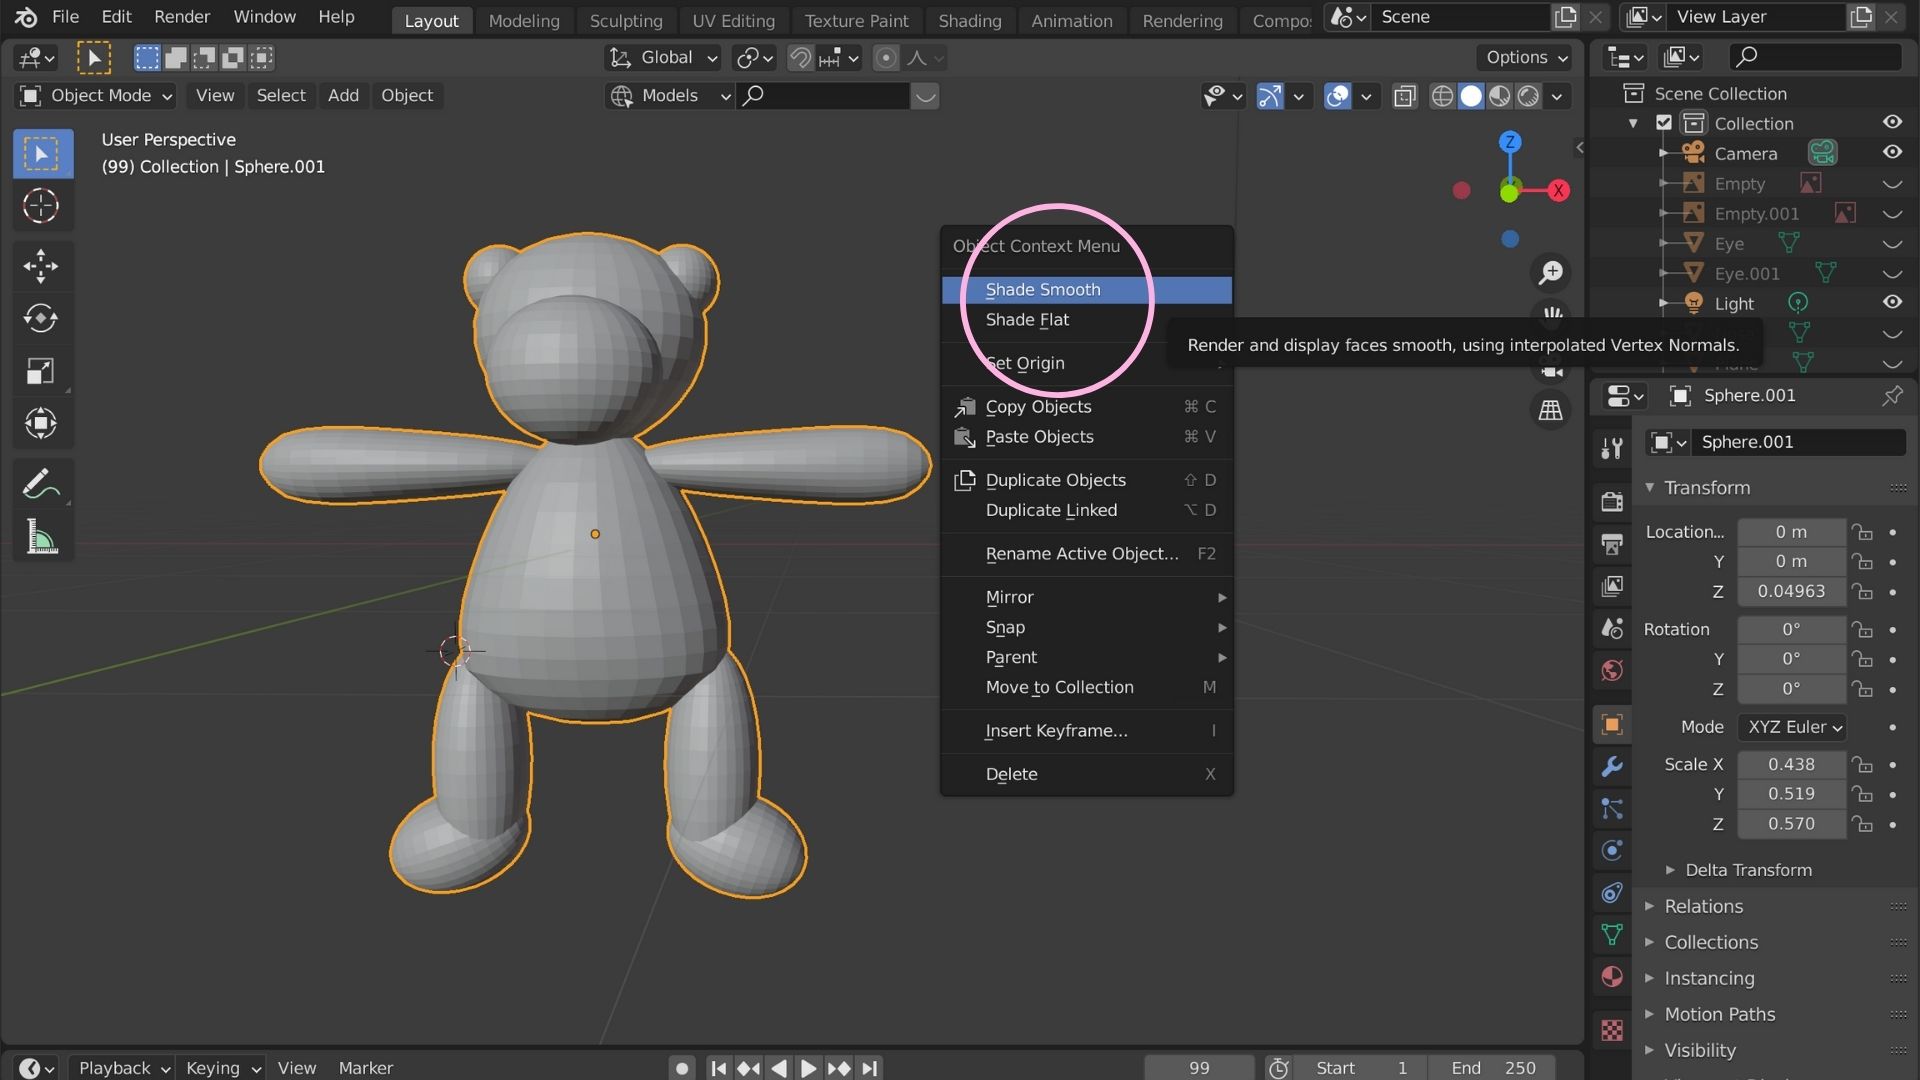Jump to the last frame in the timeline
The height and width of the screenshot is (1080, 1920).
point(869,1067)
